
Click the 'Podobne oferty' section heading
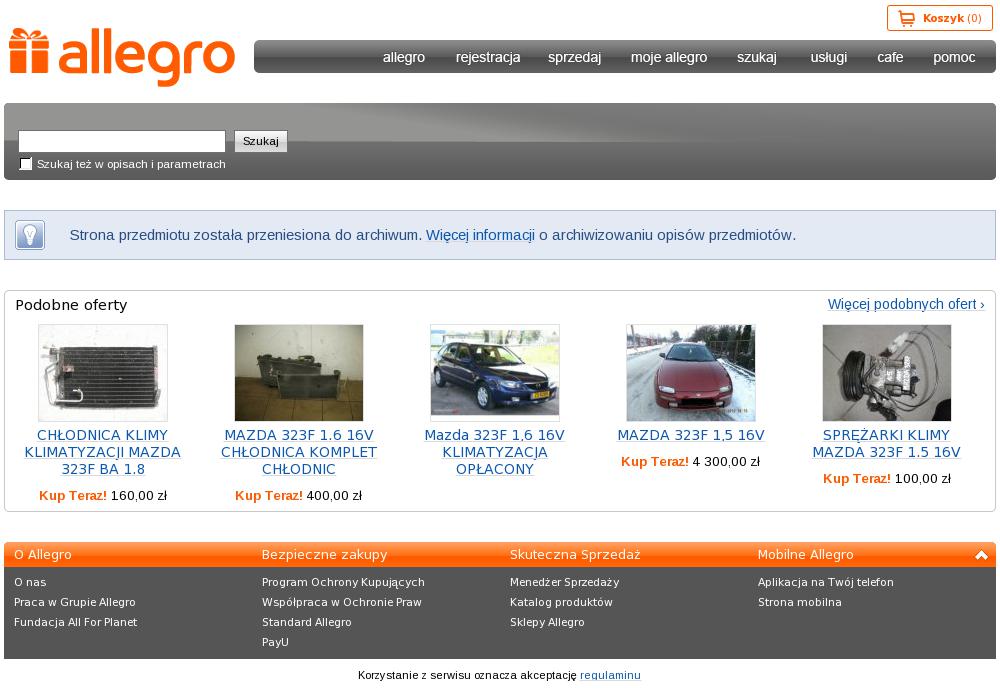[x=71, y=305]
